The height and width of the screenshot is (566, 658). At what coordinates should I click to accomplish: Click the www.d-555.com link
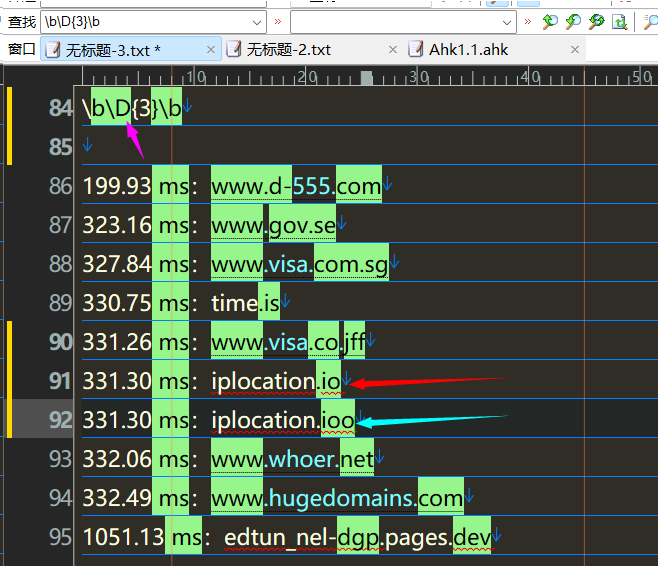pyautogui.click(x=296, y=186)
